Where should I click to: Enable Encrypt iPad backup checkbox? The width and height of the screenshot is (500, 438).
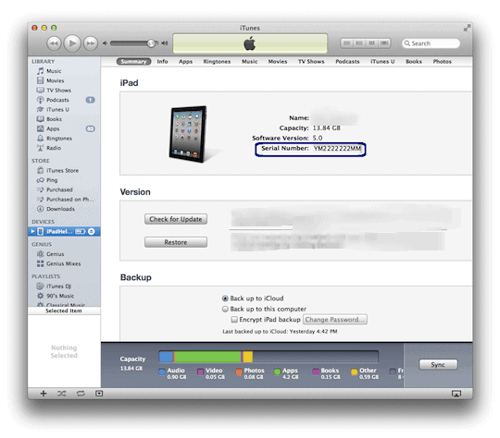(234, 320)
